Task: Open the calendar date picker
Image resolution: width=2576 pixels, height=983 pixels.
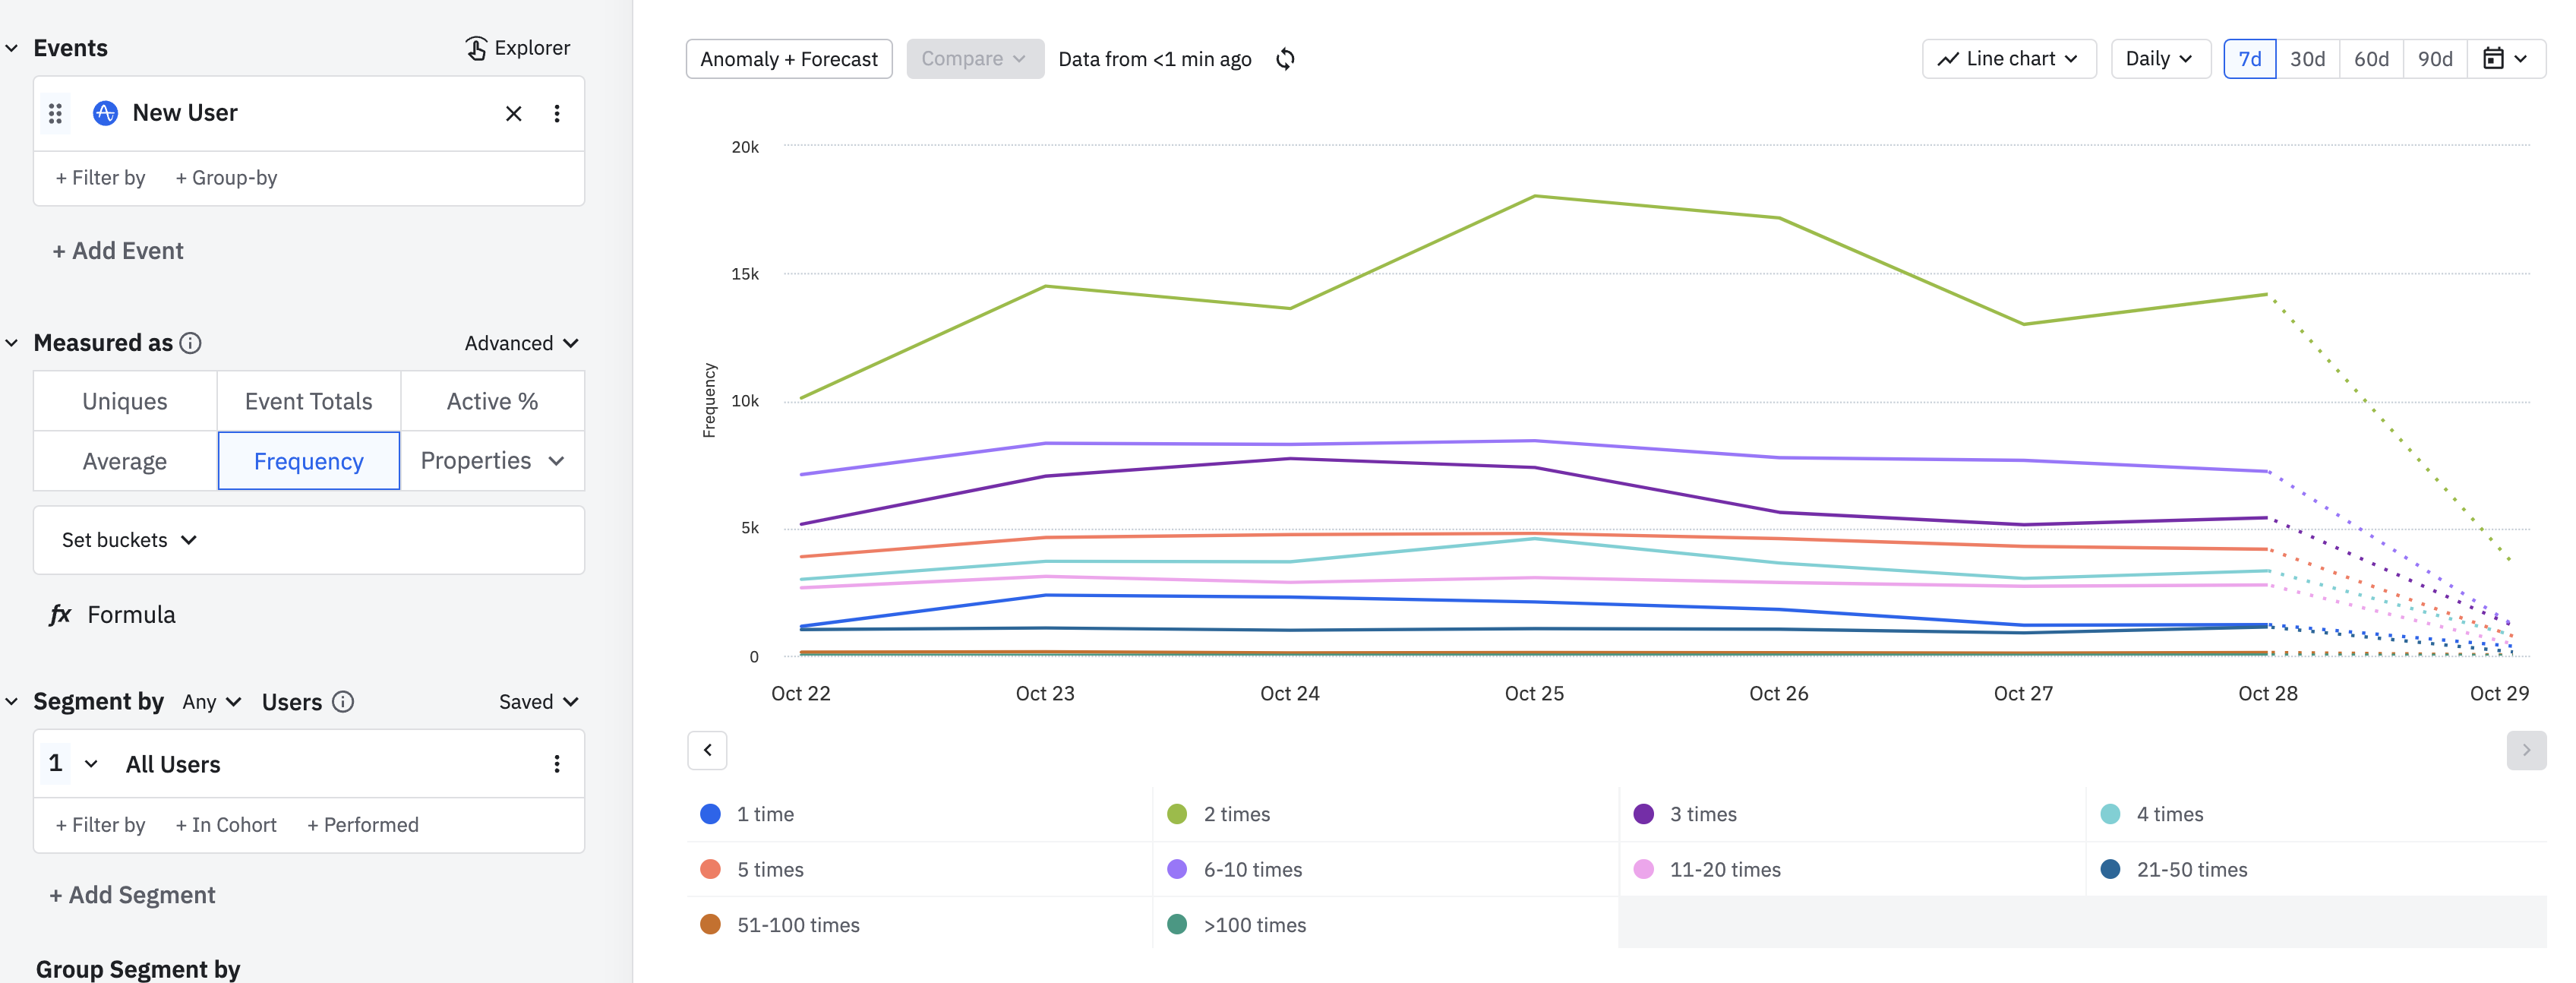Action: point(2505,59)
